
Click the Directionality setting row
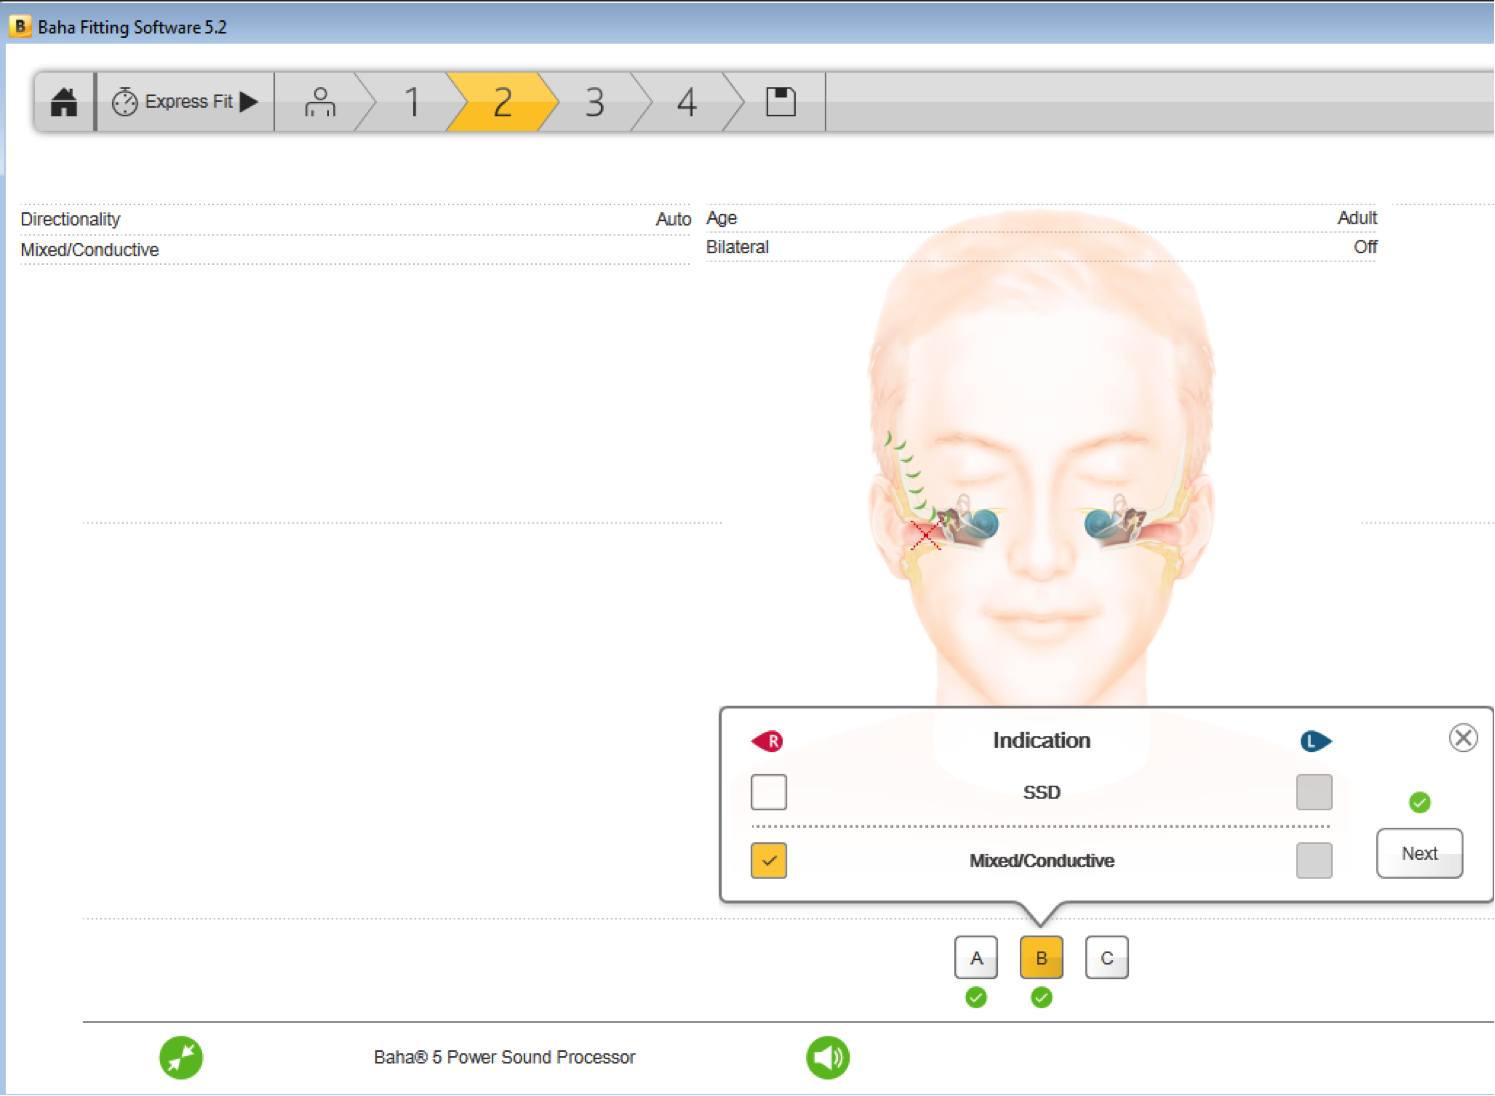coord(356,219)
